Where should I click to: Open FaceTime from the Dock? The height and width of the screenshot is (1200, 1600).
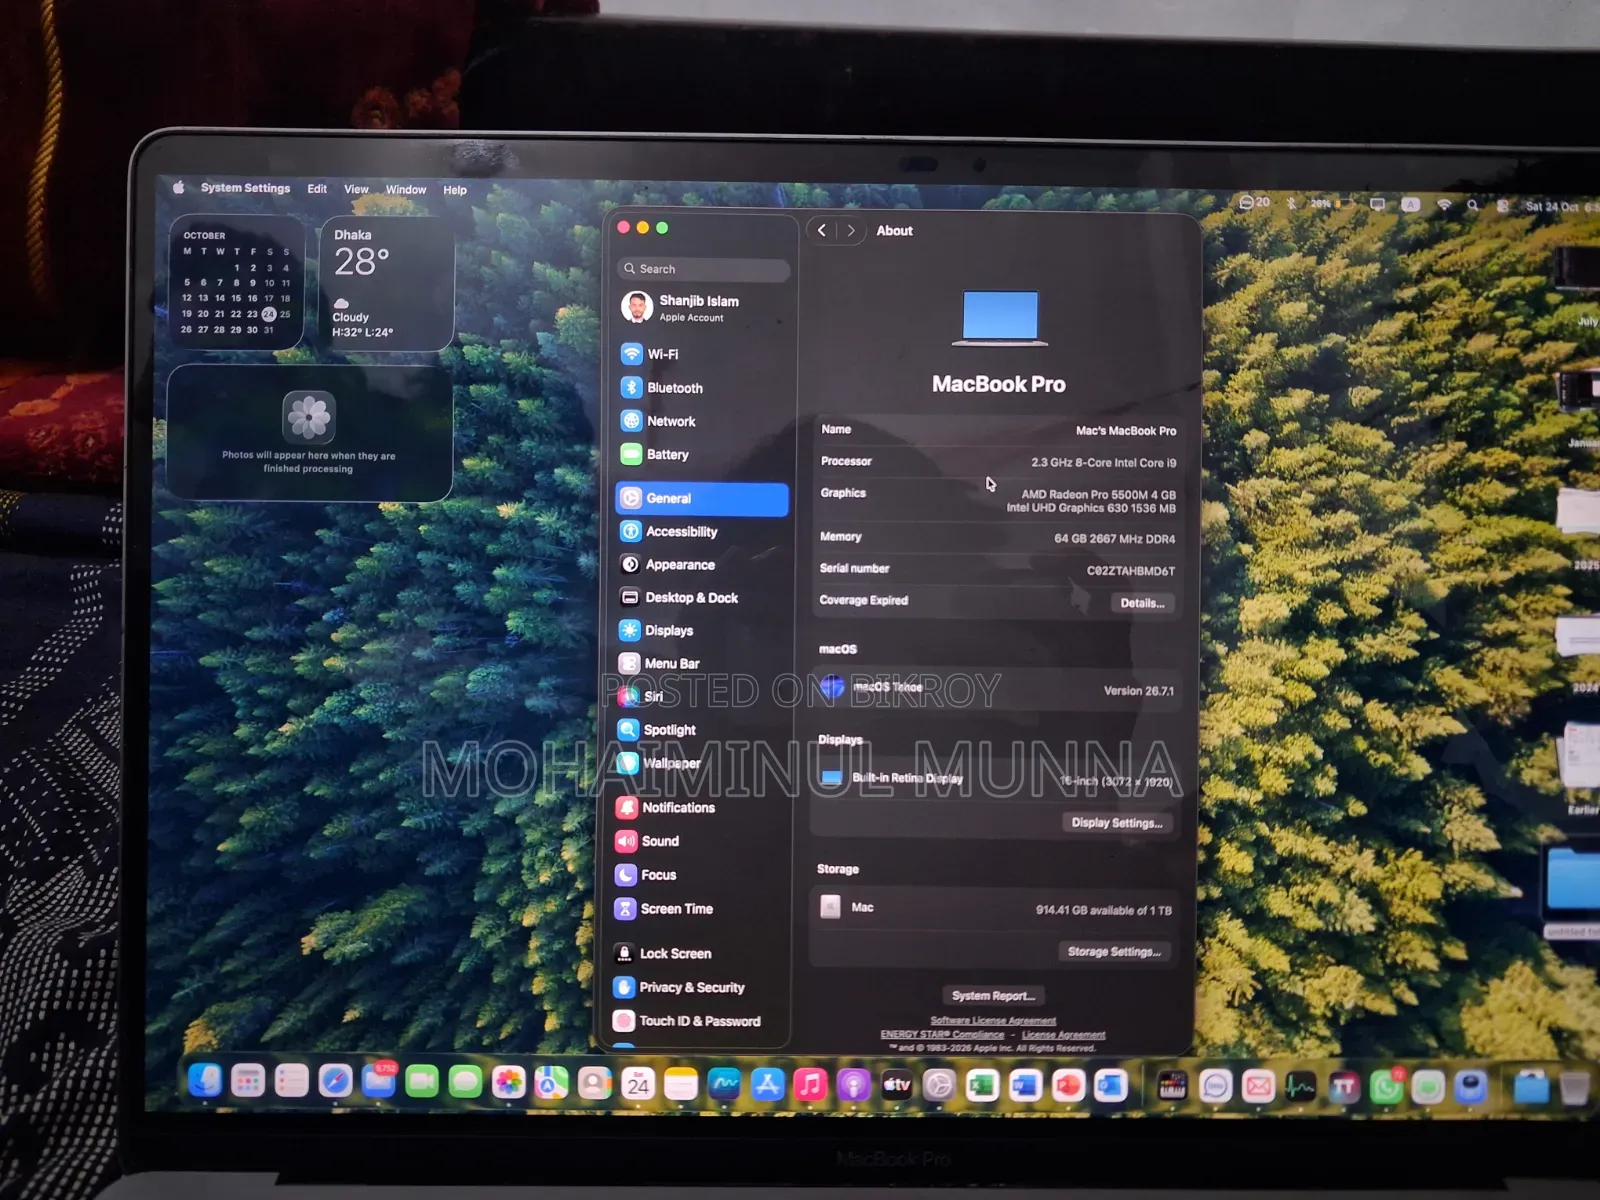click(422, 1081)
